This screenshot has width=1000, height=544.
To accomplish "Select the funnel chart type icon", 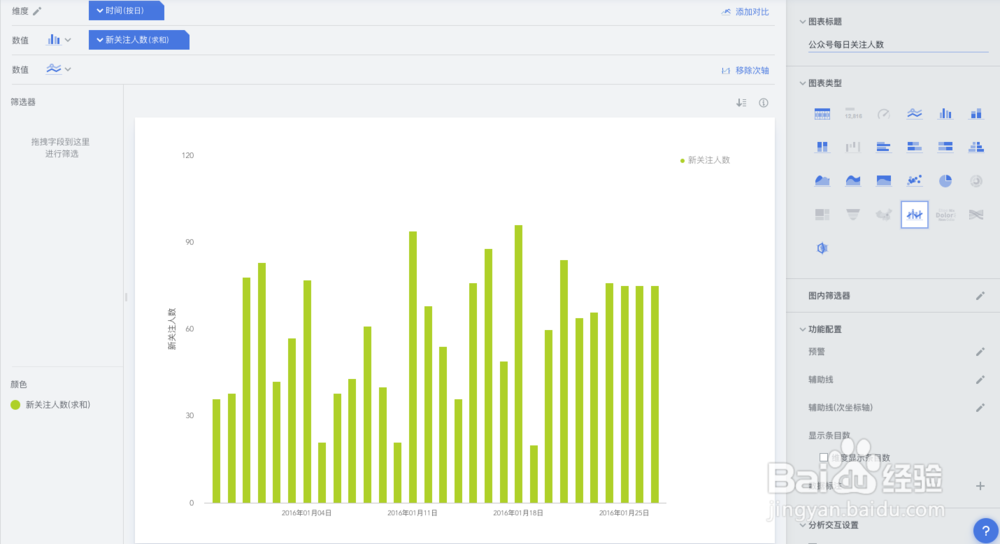I will 853,214.
